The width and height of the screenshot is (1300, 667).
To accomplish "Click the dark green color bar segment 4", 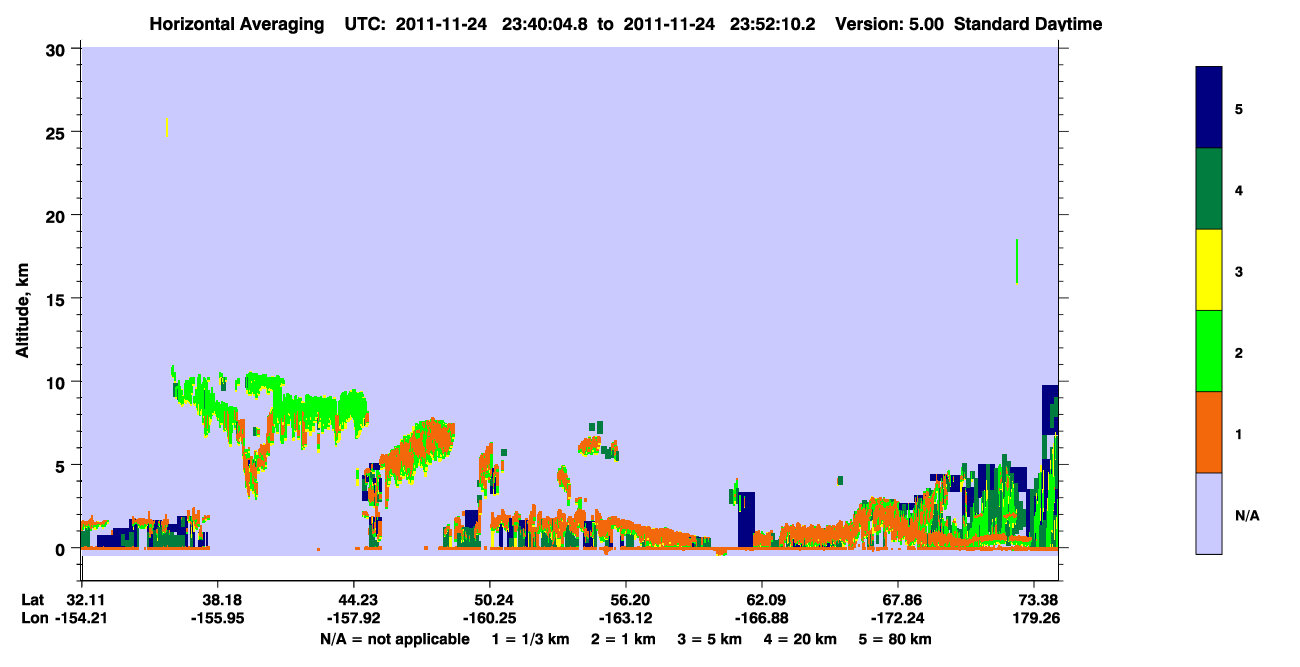I will click(x=1209, y=189).
